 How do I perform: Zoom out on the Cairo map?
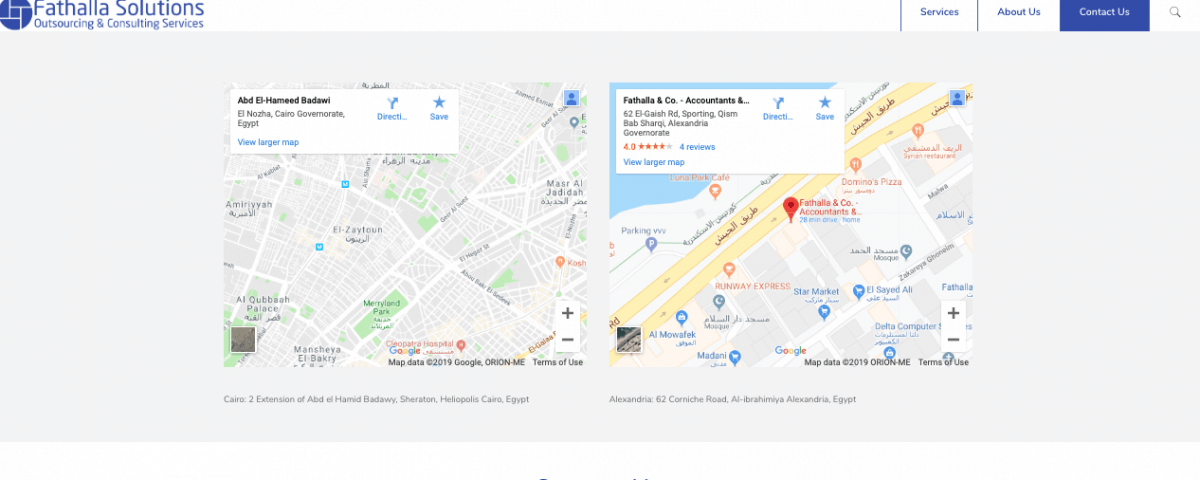(x=567, y=340)
